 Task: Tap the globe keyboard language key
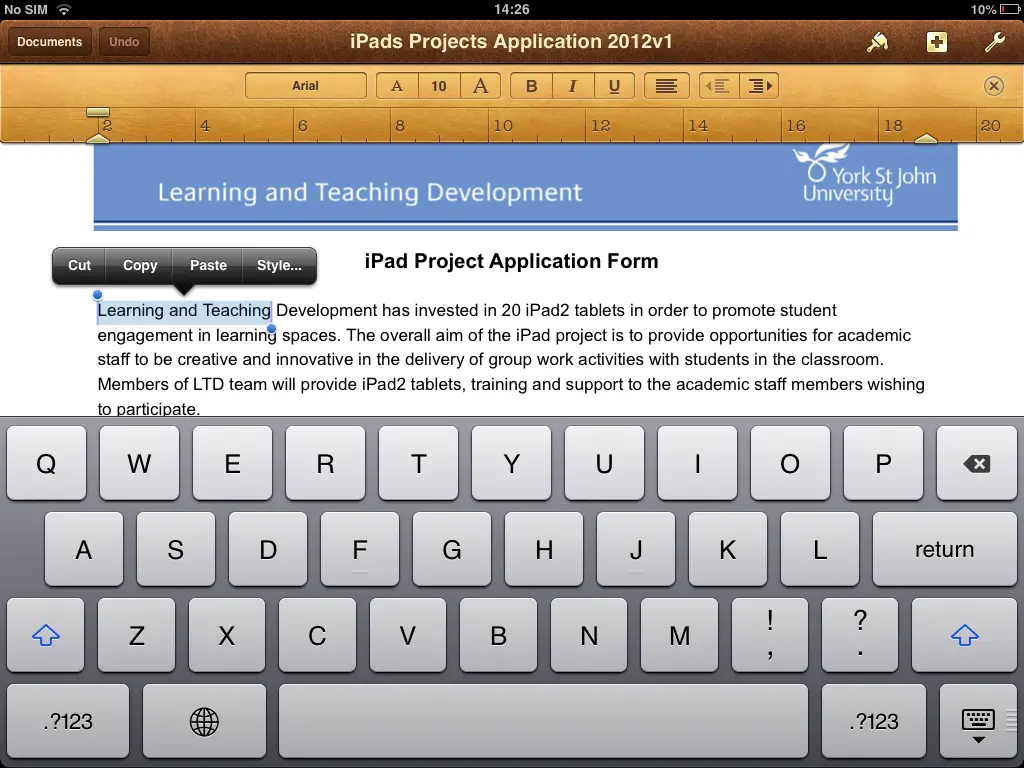[204, 721]
